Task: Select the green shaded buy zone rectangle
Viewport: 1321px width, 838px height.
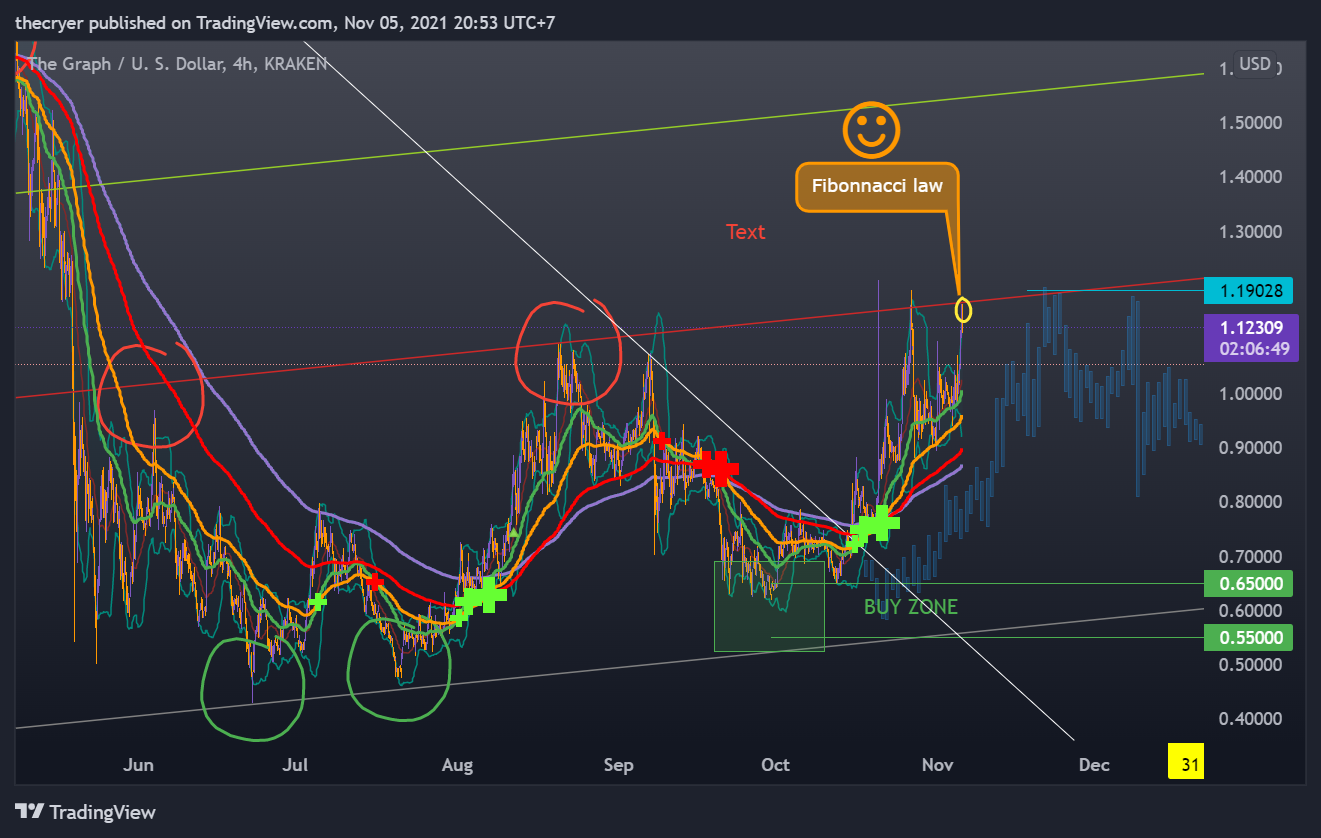Action: [x=769, y=606]
